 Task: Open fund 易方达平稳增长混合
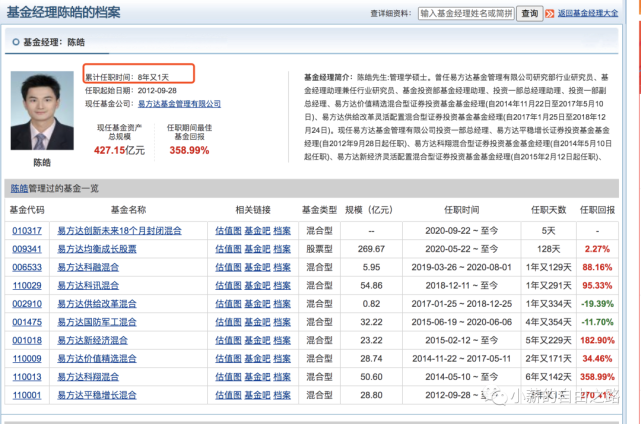pyautogui.click(x=97, y=395)
